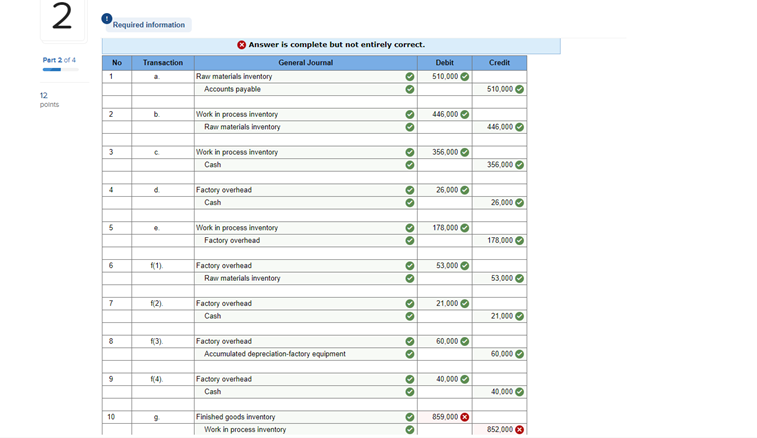Click the green check beside 510,000 credit

(x=519, y=89)
